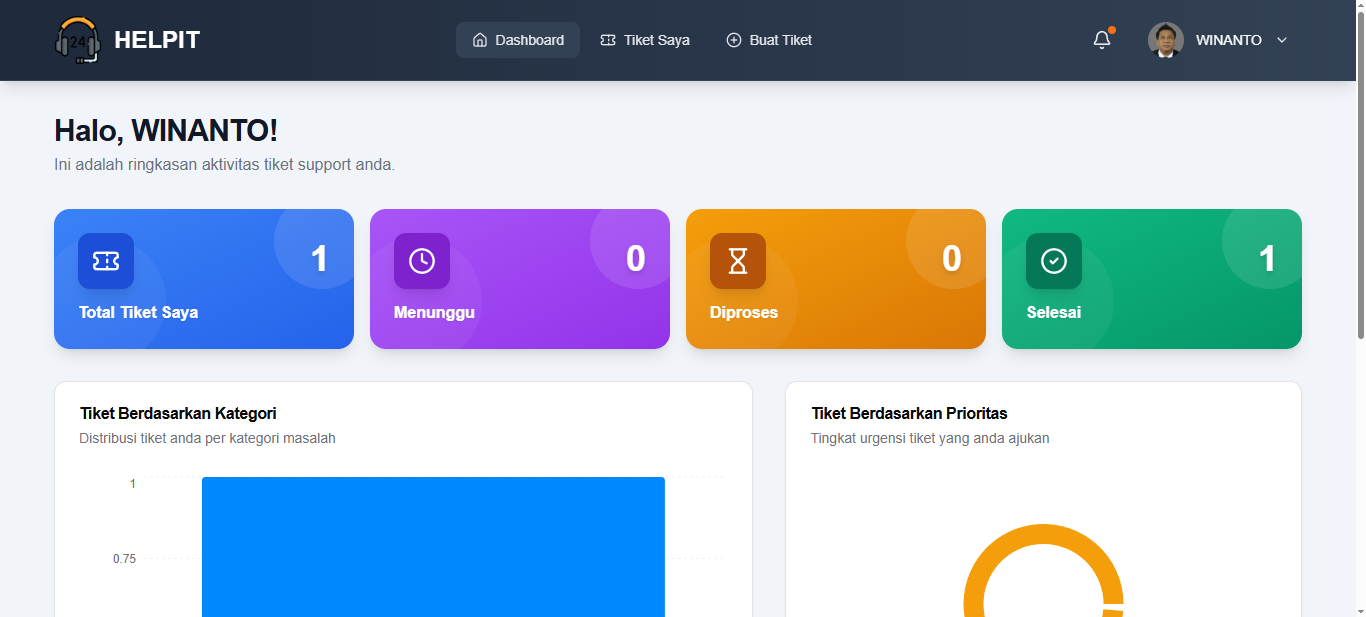Click the Selesai summary card
Image resolution: width=1366 pixels, height=617 pixels.
[1151, 279]
